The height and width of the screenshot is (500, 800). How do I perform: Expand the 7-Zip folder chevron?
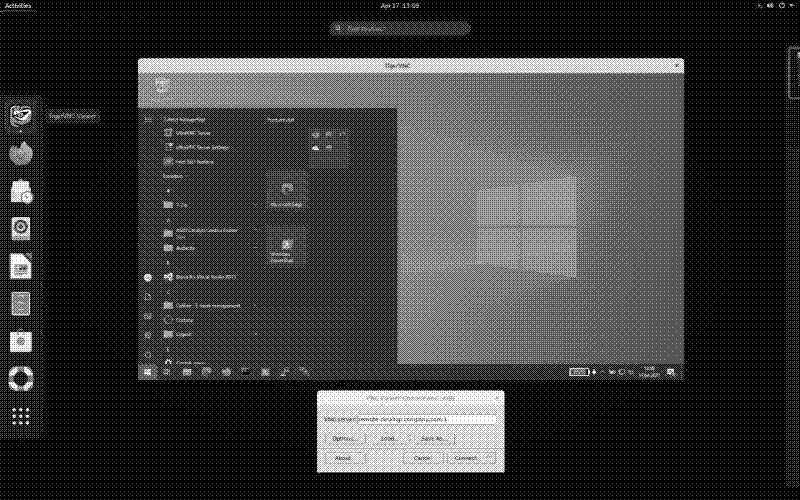256,205
